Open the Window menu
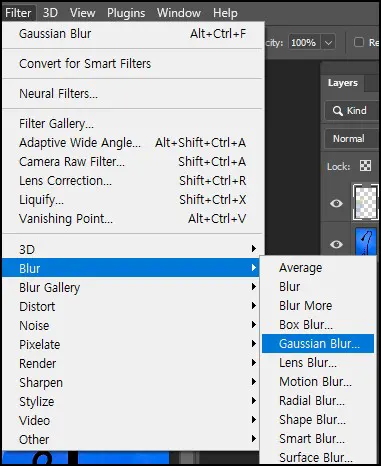 pyautogui.click(x=179, y=13)
